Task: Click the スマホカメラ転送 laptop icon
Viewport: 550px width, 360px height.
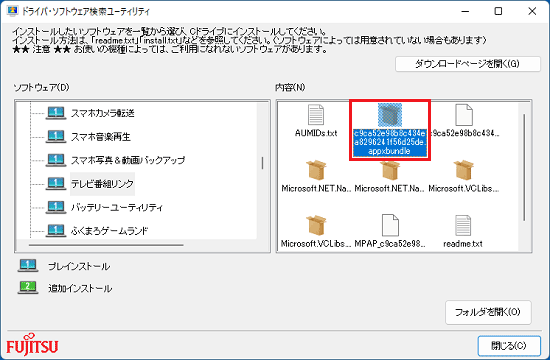Action: (x=56, y=113)
